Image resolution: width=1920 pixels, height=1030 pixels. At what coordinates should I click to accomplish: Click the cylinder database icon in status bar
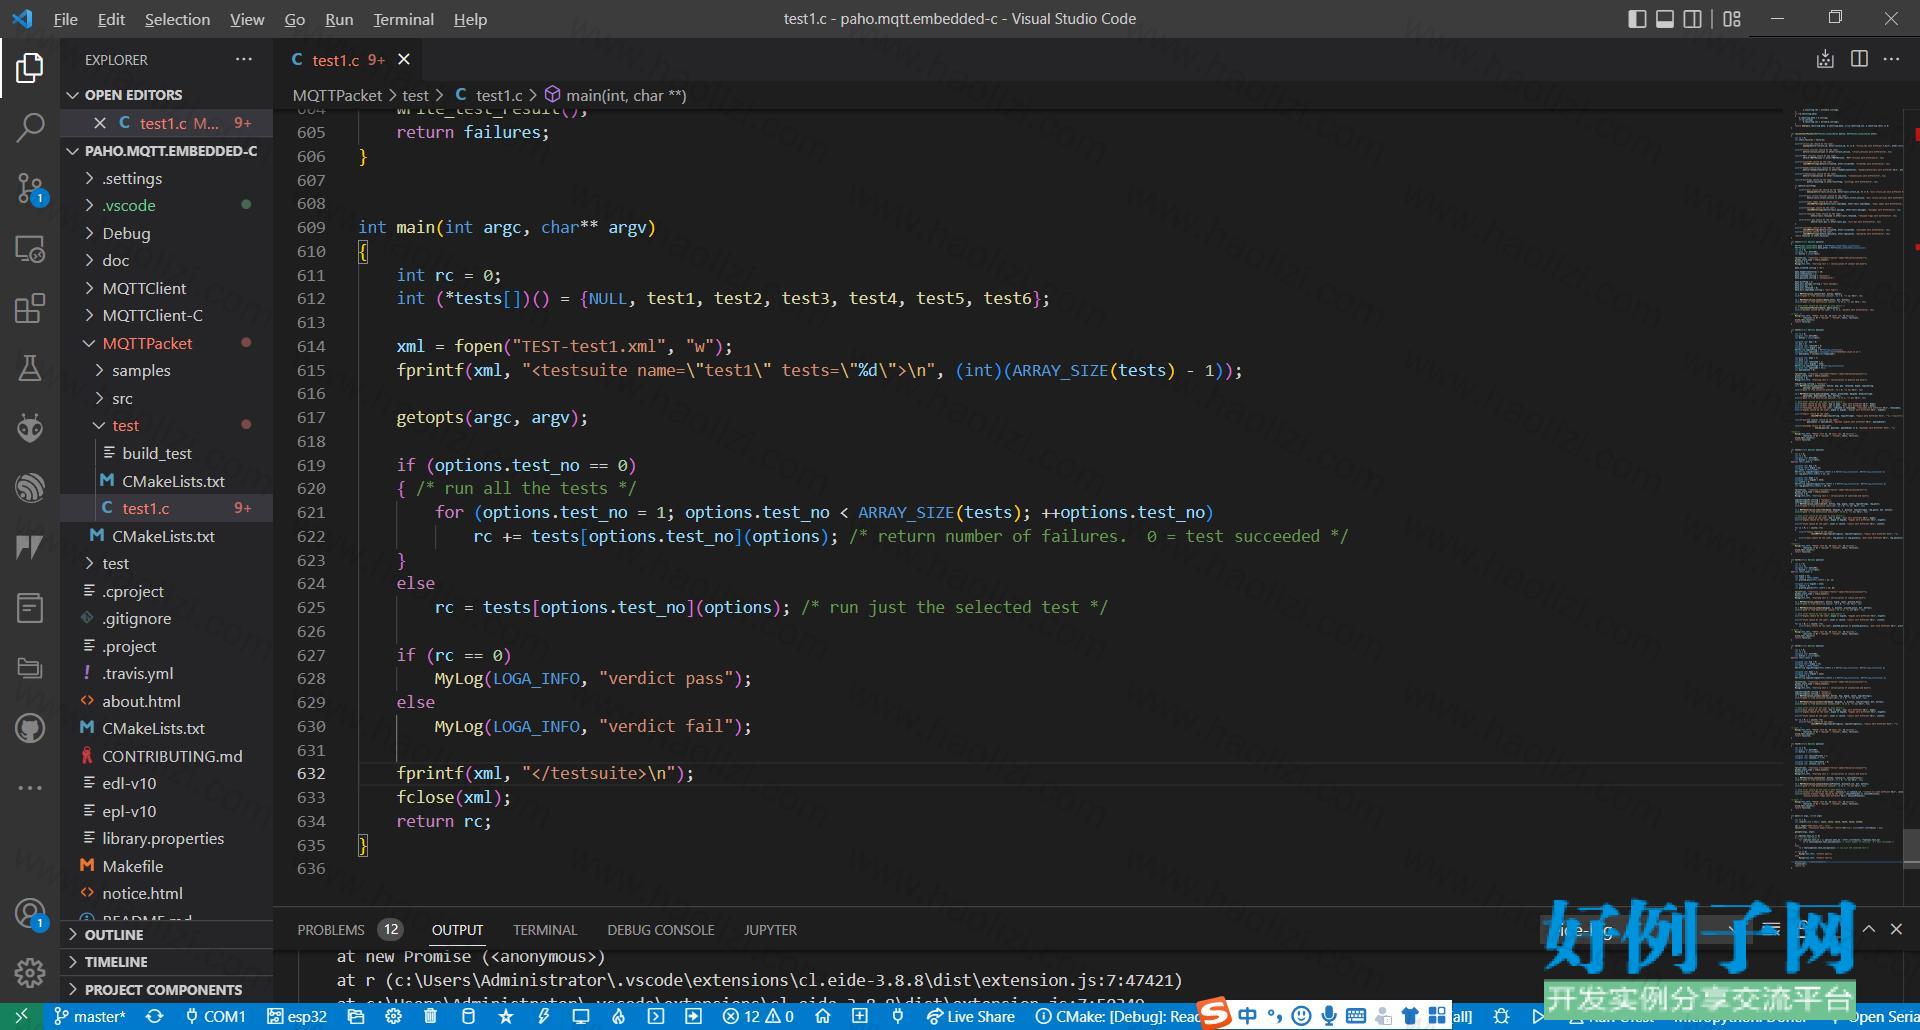click(x=468, y=1016)
